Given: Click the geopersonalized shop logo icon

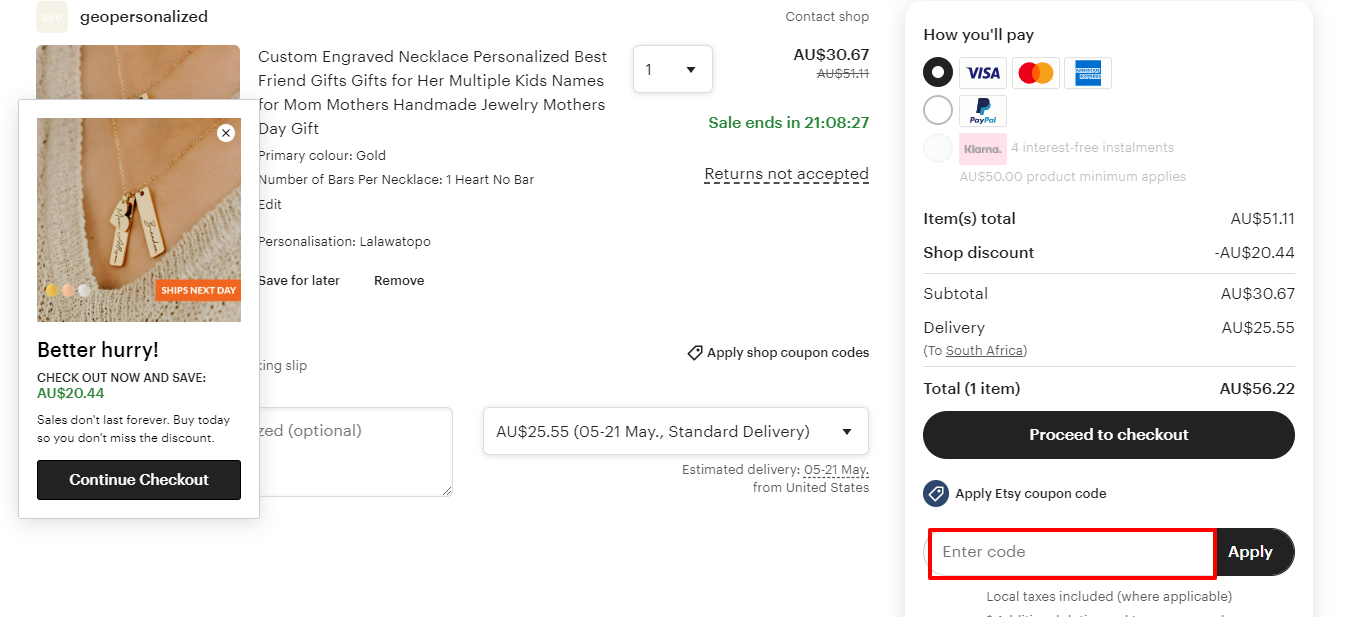Looking at the screenshot, I should [x=52, y=17].
